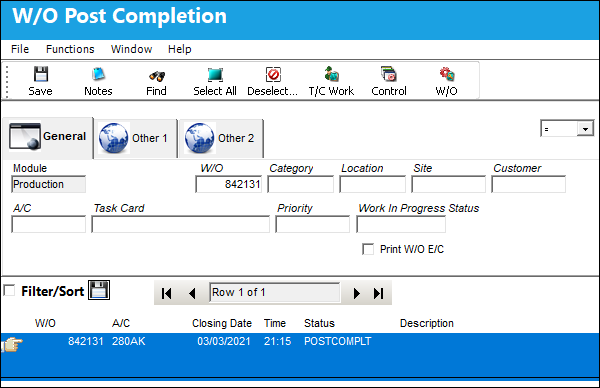Click the A/C column header in grid
The image size is (600, 388).
[x=121, y=323]
